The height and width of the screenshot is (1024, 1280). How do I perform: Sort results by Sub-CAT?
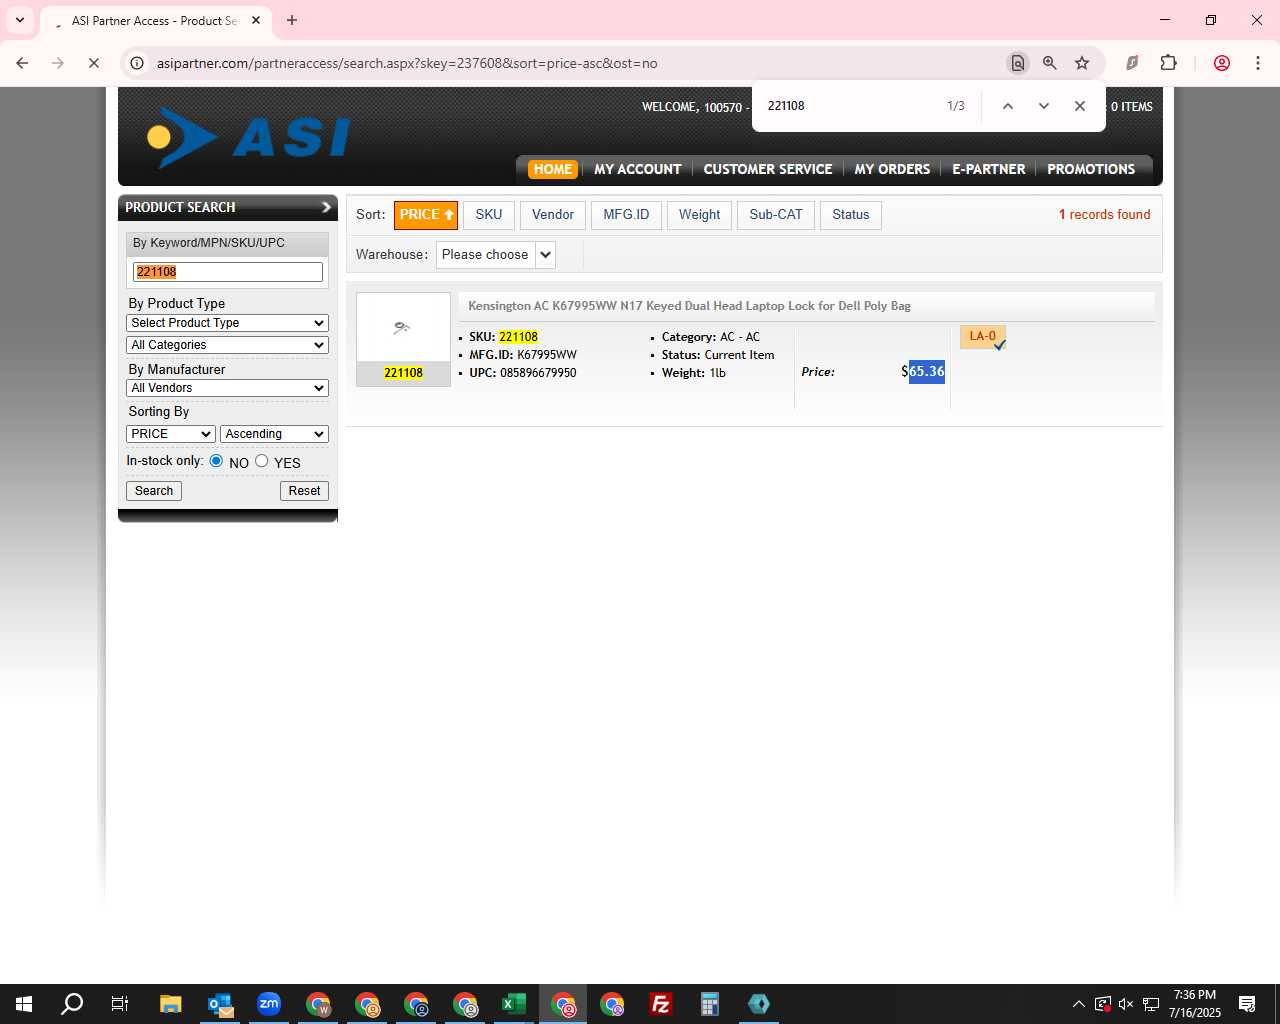(776, 215)
